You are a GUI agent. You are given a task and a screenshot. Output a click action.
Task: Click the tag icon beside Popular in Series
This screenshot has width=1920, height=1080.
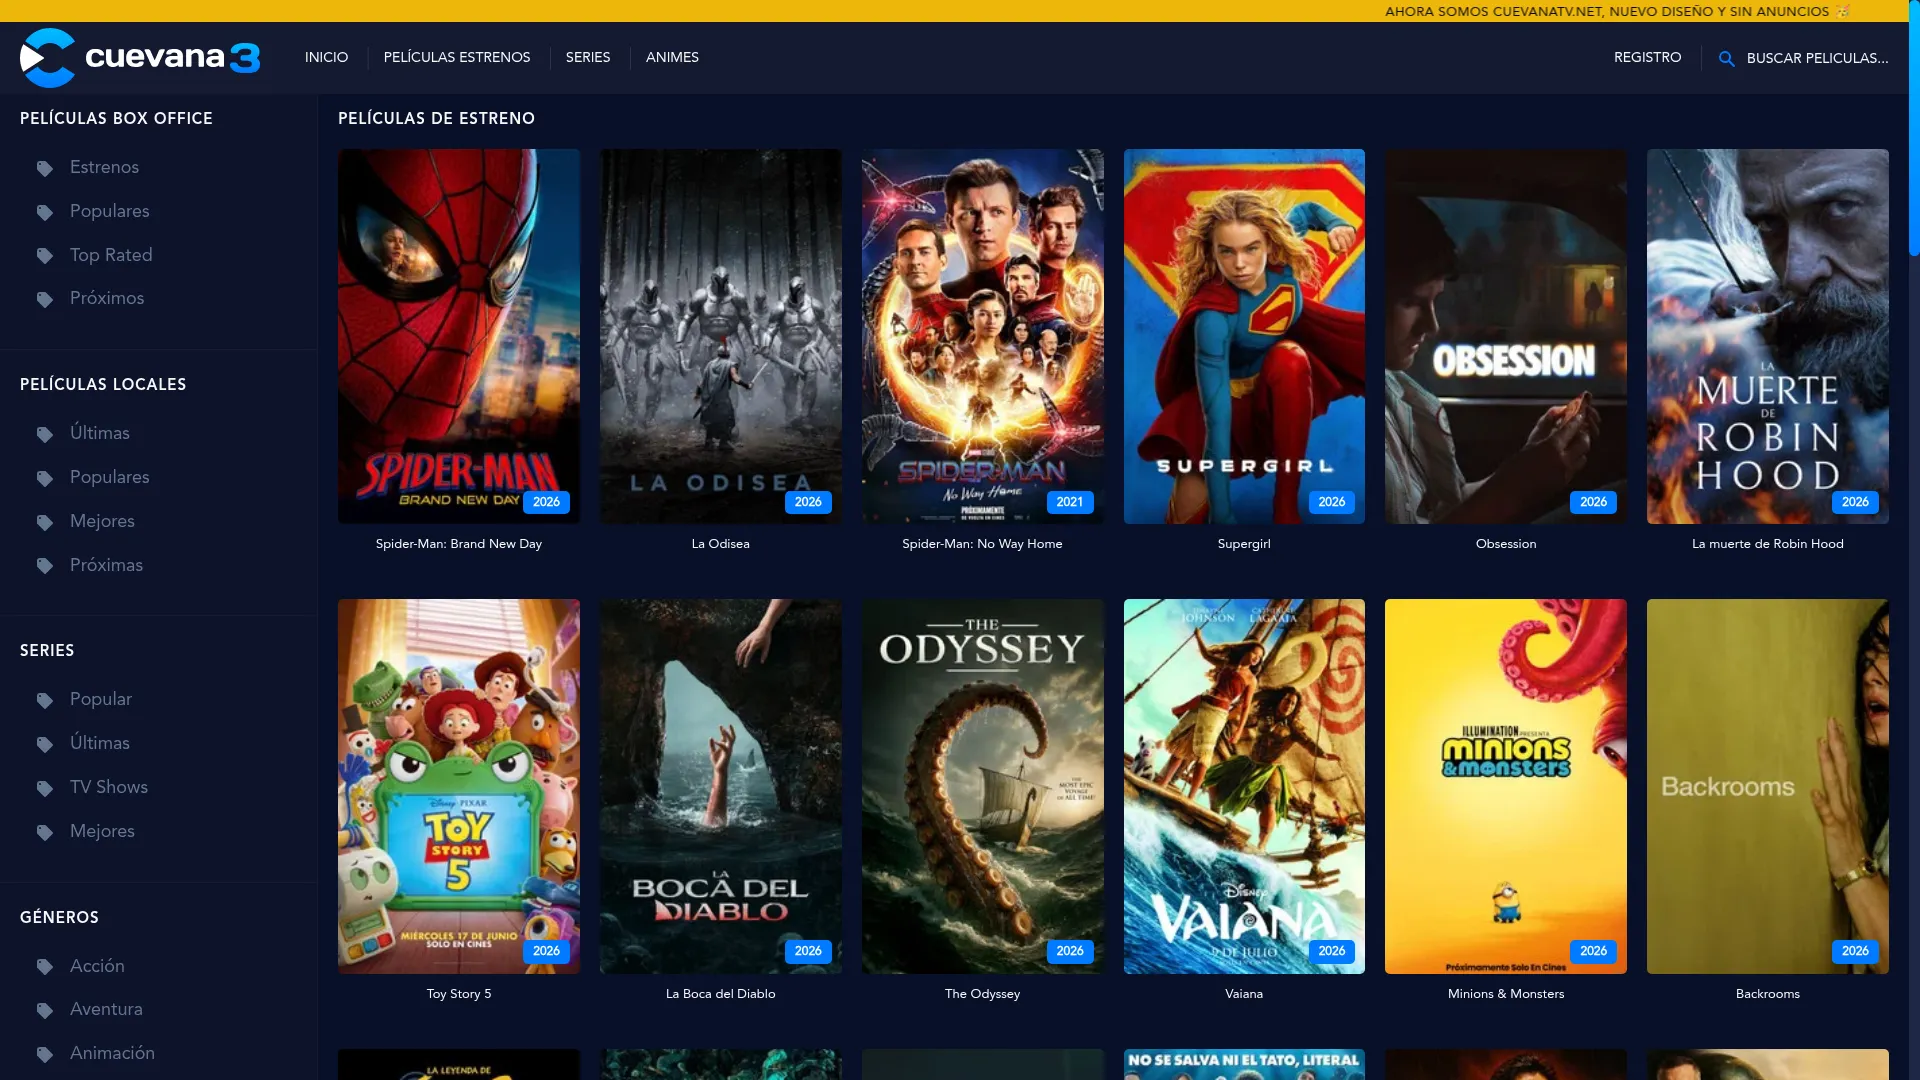pyautogui.click(x=45, y=700)
